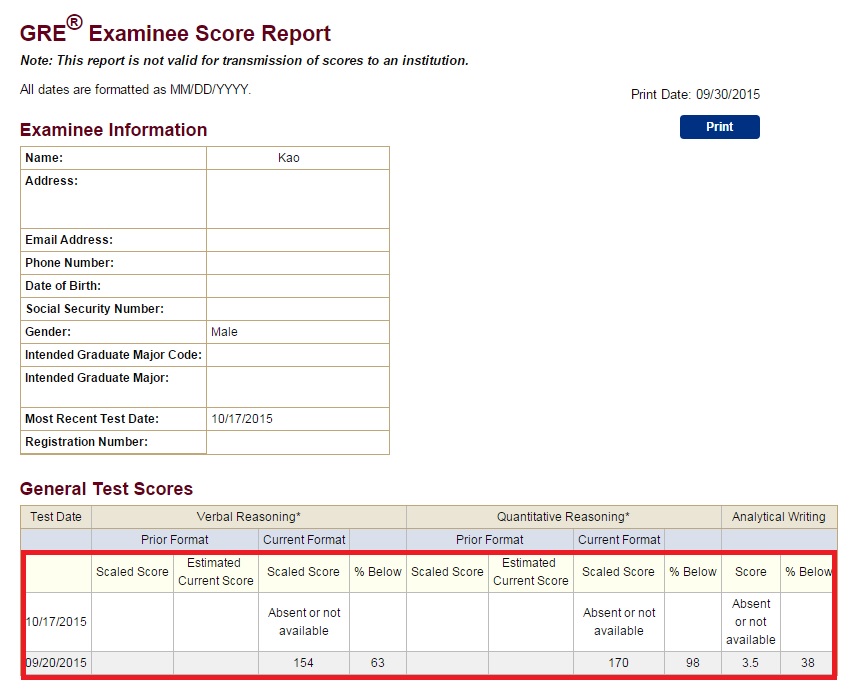Click the 'All dates are formatted as MM/DD/YYYY' text
The width and height of the screenshot is (855, 689).
click(x=135, y=89)
